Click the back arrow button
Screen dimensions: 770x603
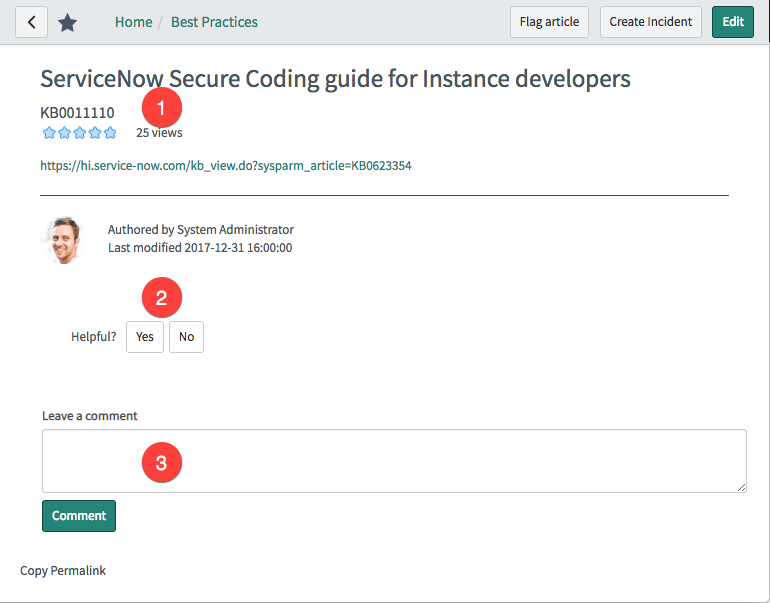(x=31, y=22)
